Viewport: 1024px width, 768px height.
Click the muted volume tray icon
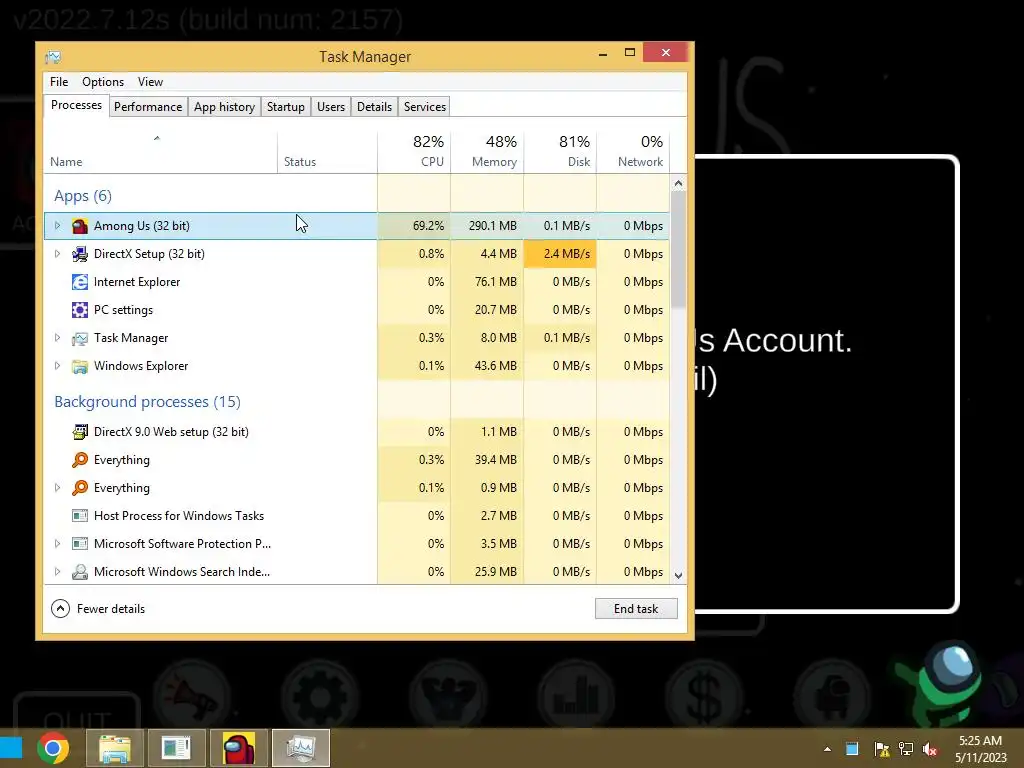930,749
